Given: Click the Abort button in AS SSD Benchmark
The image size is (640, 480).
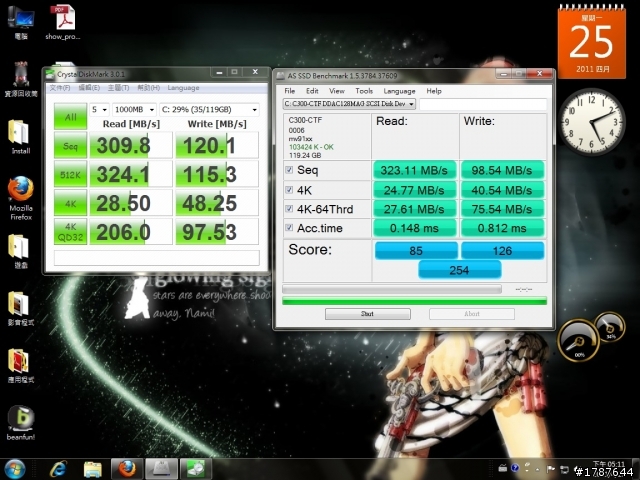Looking at the screenshot, I should [x=472, y=314].
